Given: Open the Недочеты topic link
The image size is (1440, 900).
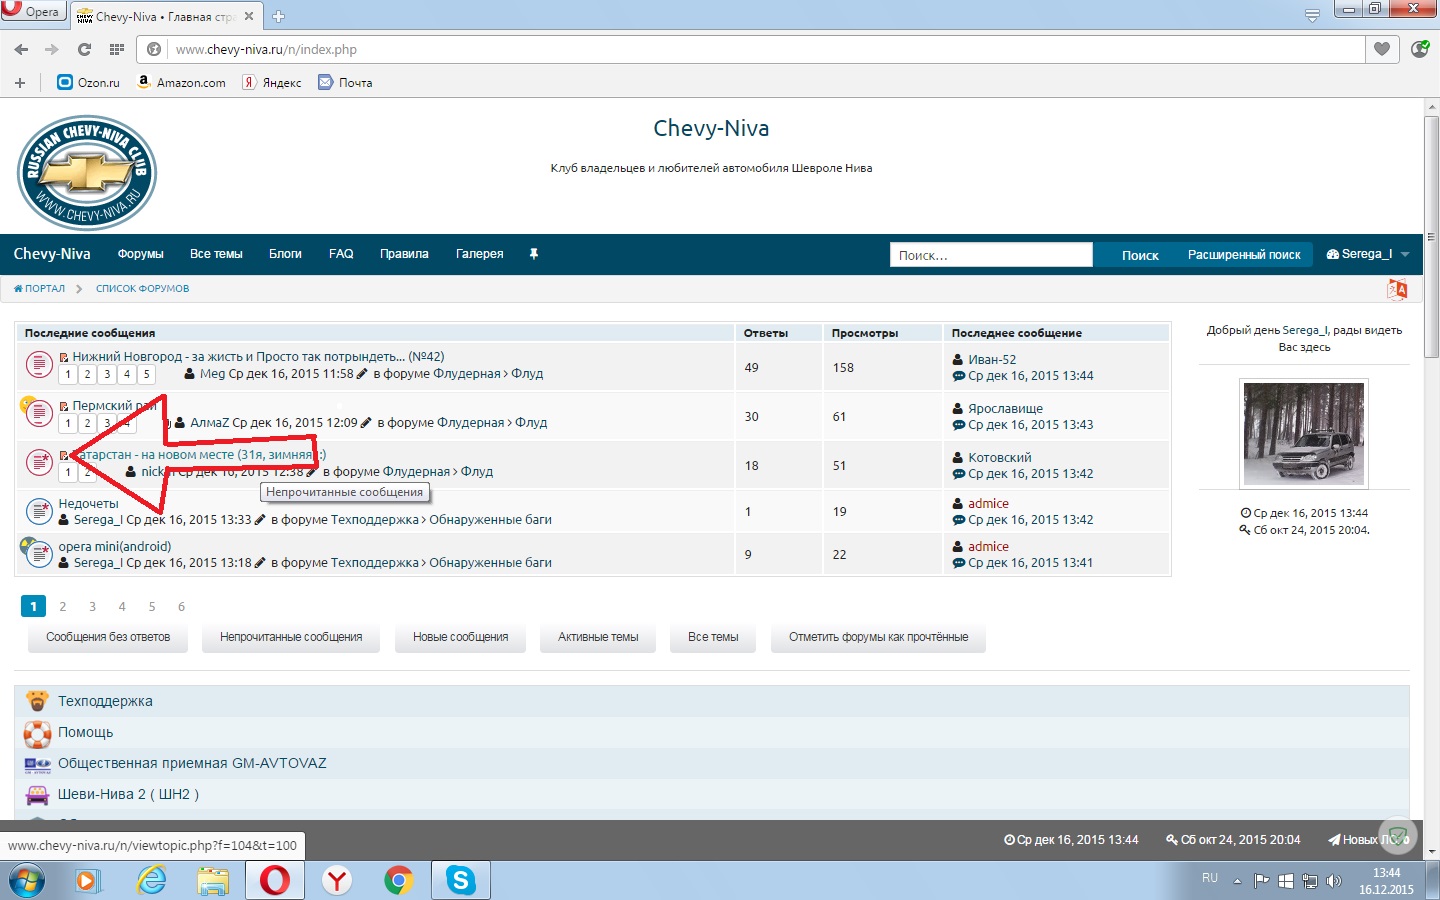Looking at the screenshot, I should [x=88, y=503].
